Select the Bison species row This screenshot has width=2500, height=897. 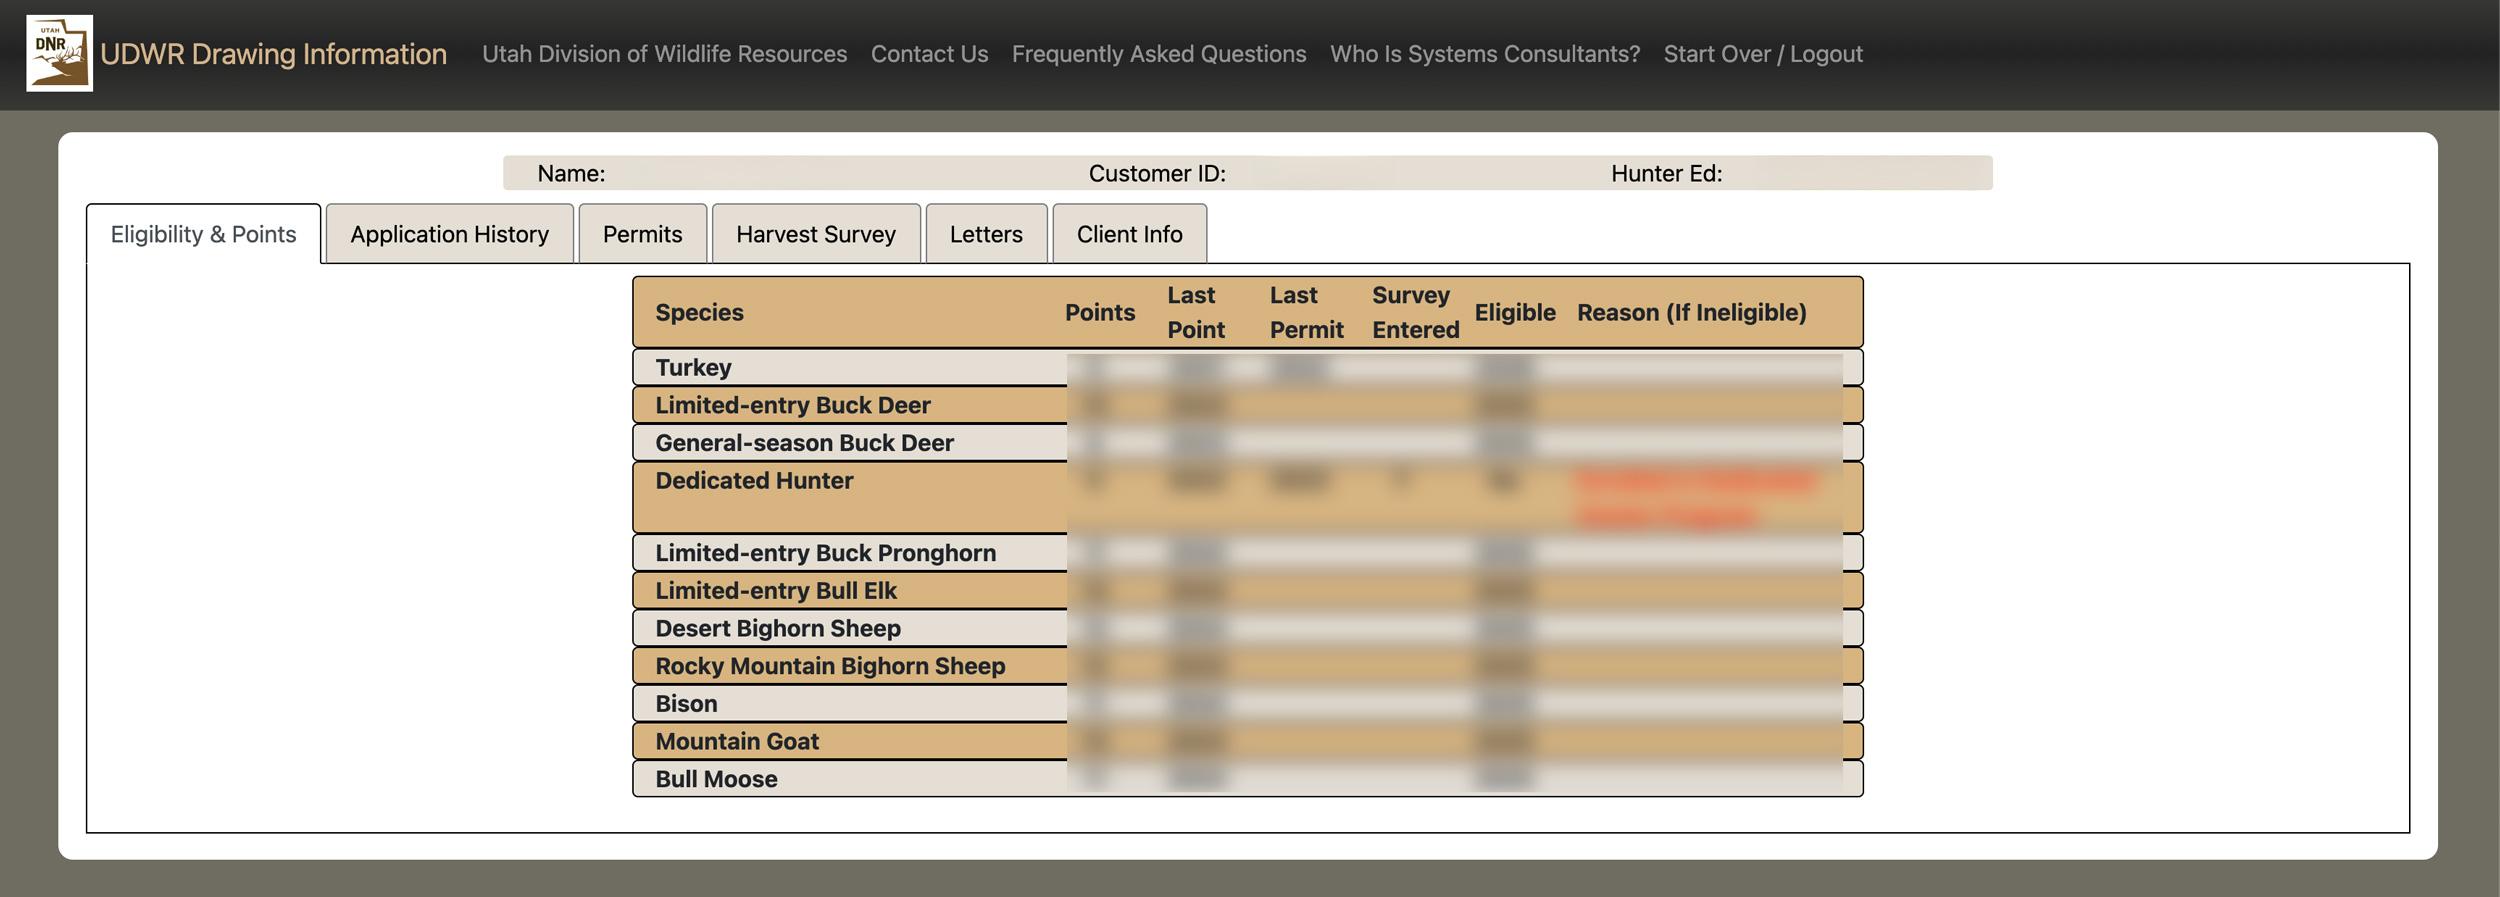(1248, 704)
